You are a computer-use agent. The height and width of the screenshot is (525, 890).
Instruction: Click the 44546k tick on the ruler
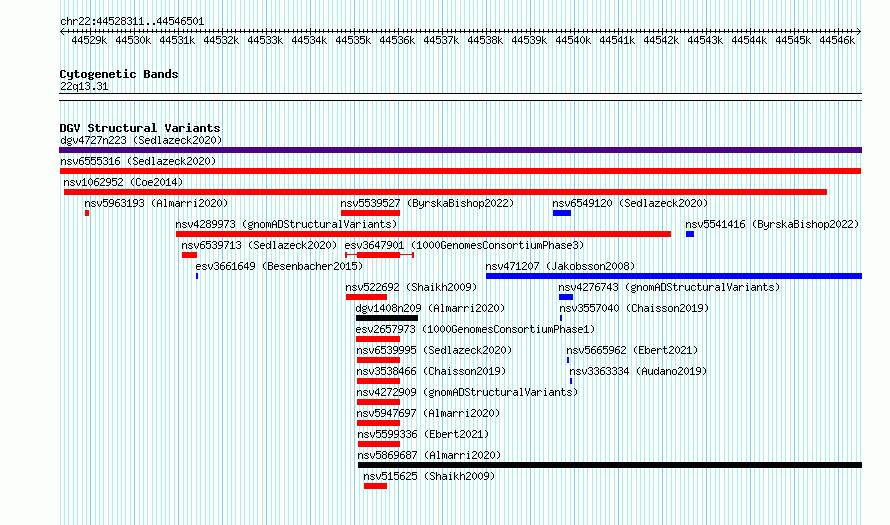pos(837,40)
